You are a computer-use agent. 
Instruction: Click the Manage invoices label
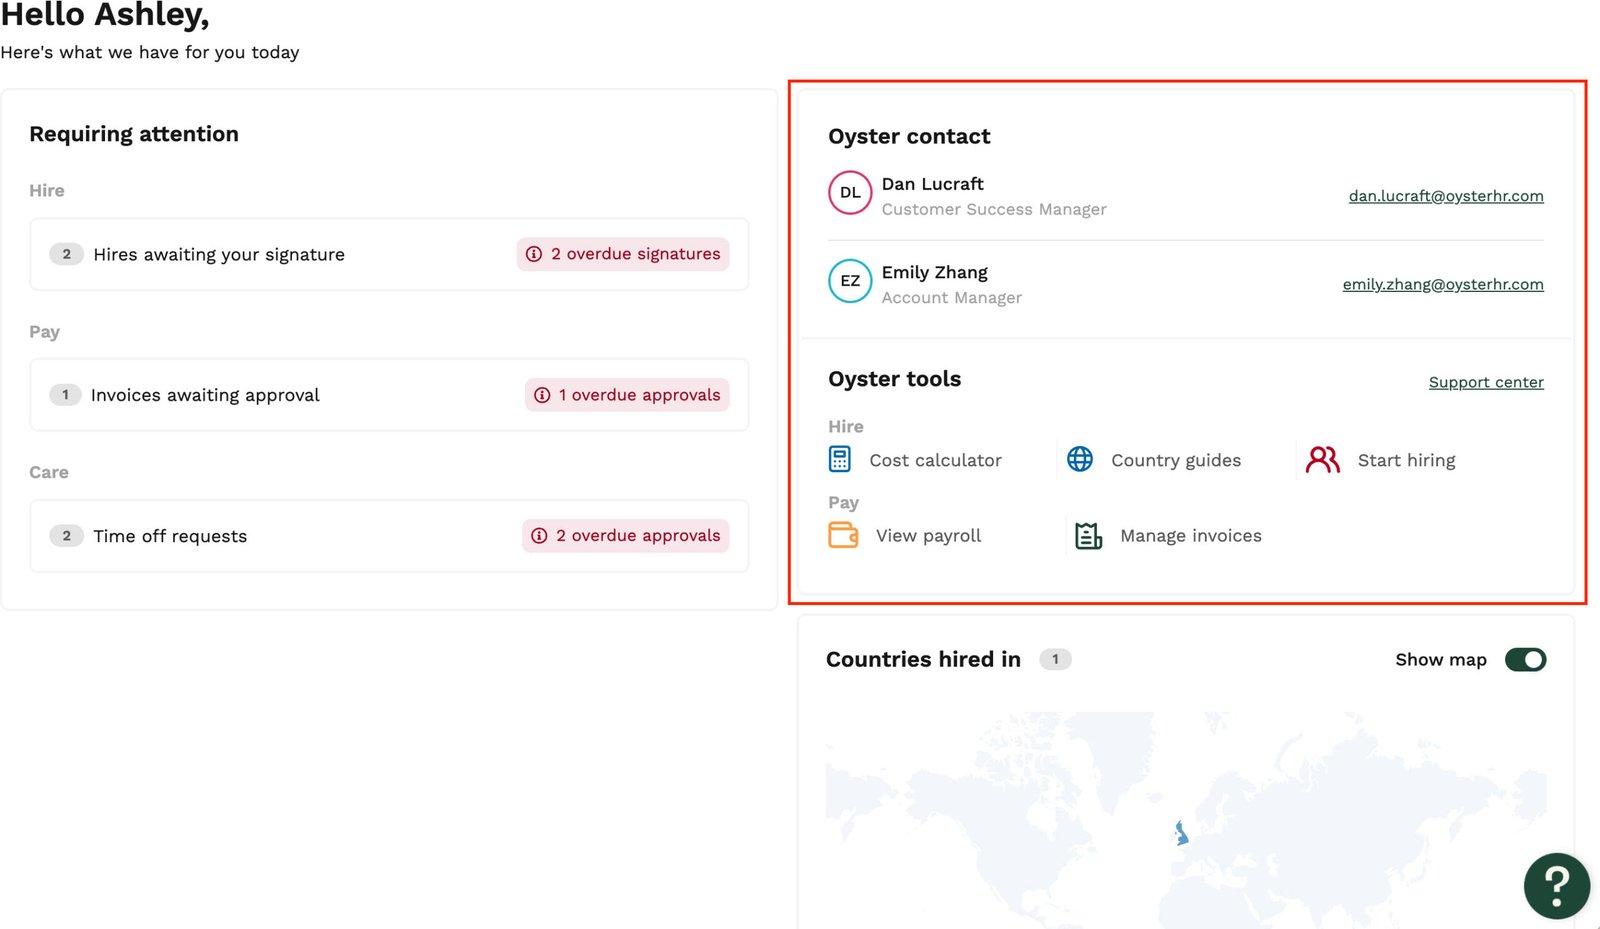[1191, 536]
